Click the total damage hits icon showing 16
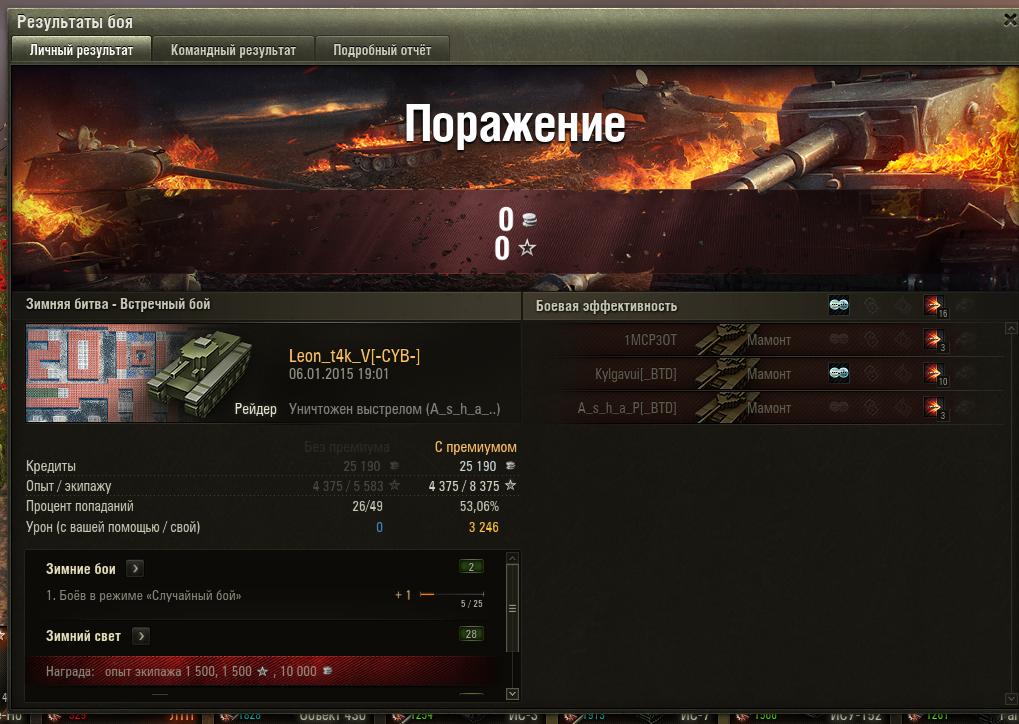Viewport: 1019px width, 724px height. [935, 305]
